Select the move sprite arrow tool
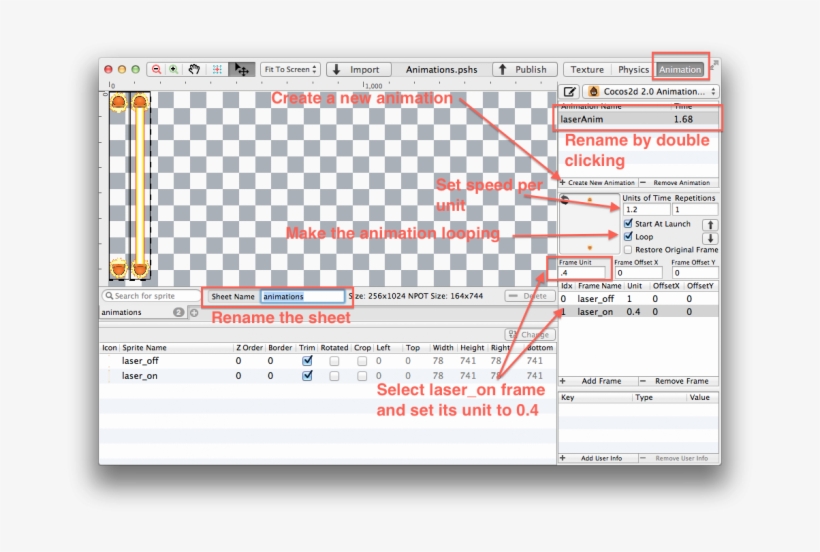Image resolution: width=820 pixels, height=552 pixels. click(241, 70)
